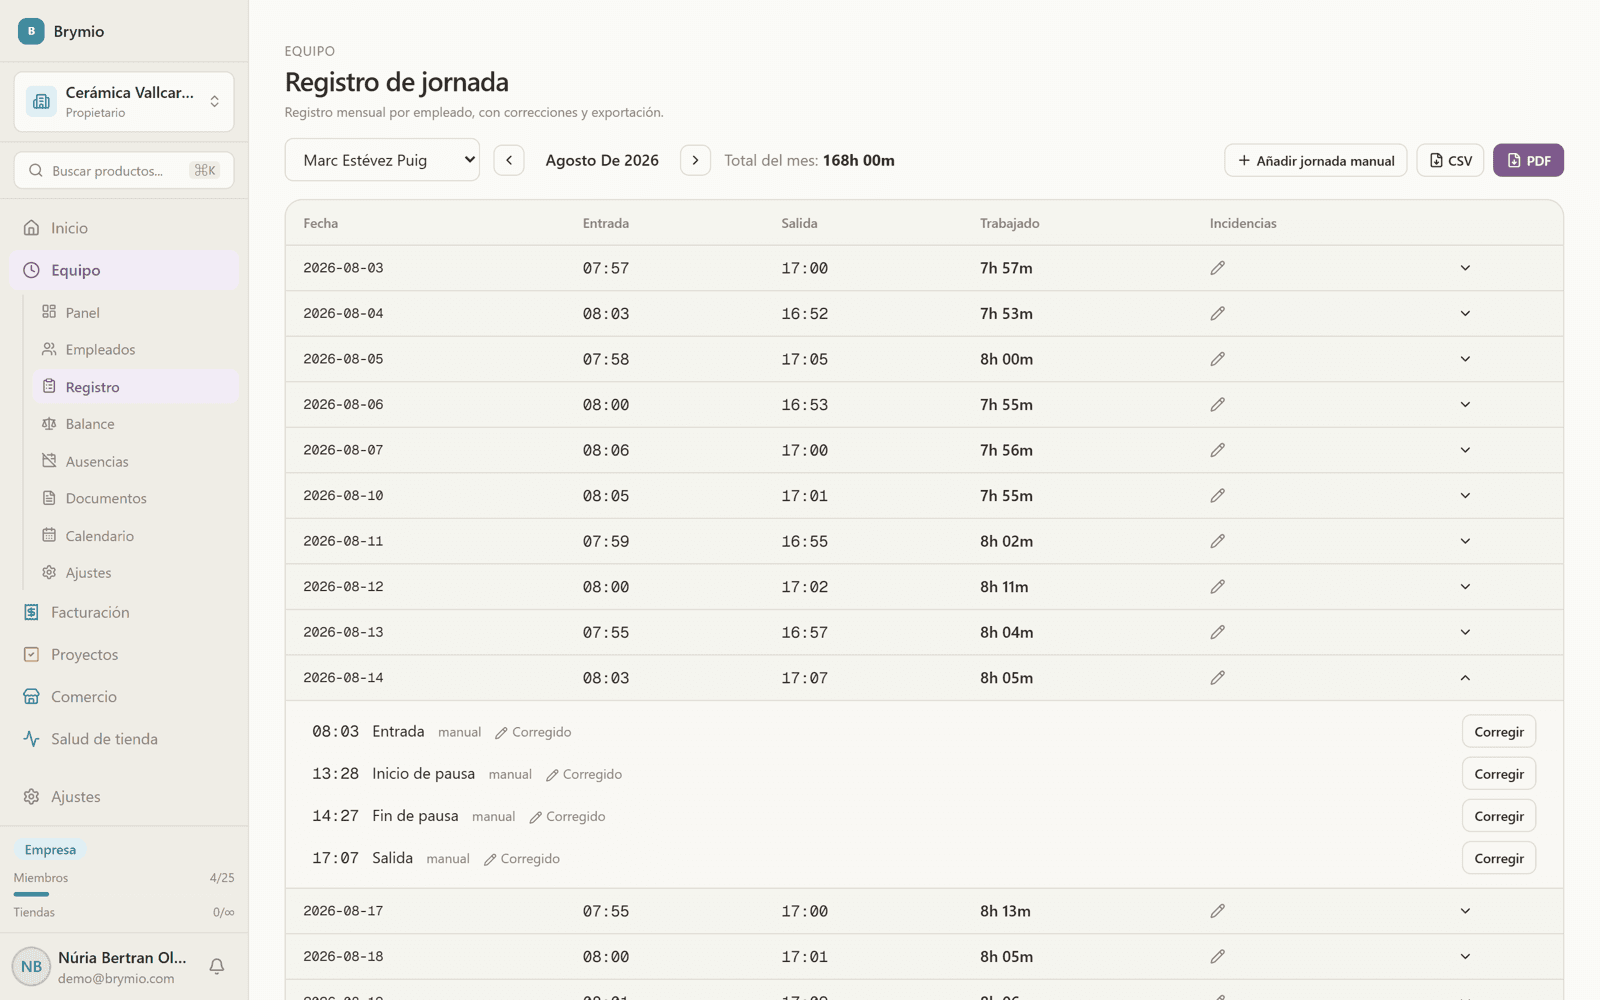Click pencil icon for 2026-08-11 row

coord(1217,541)
